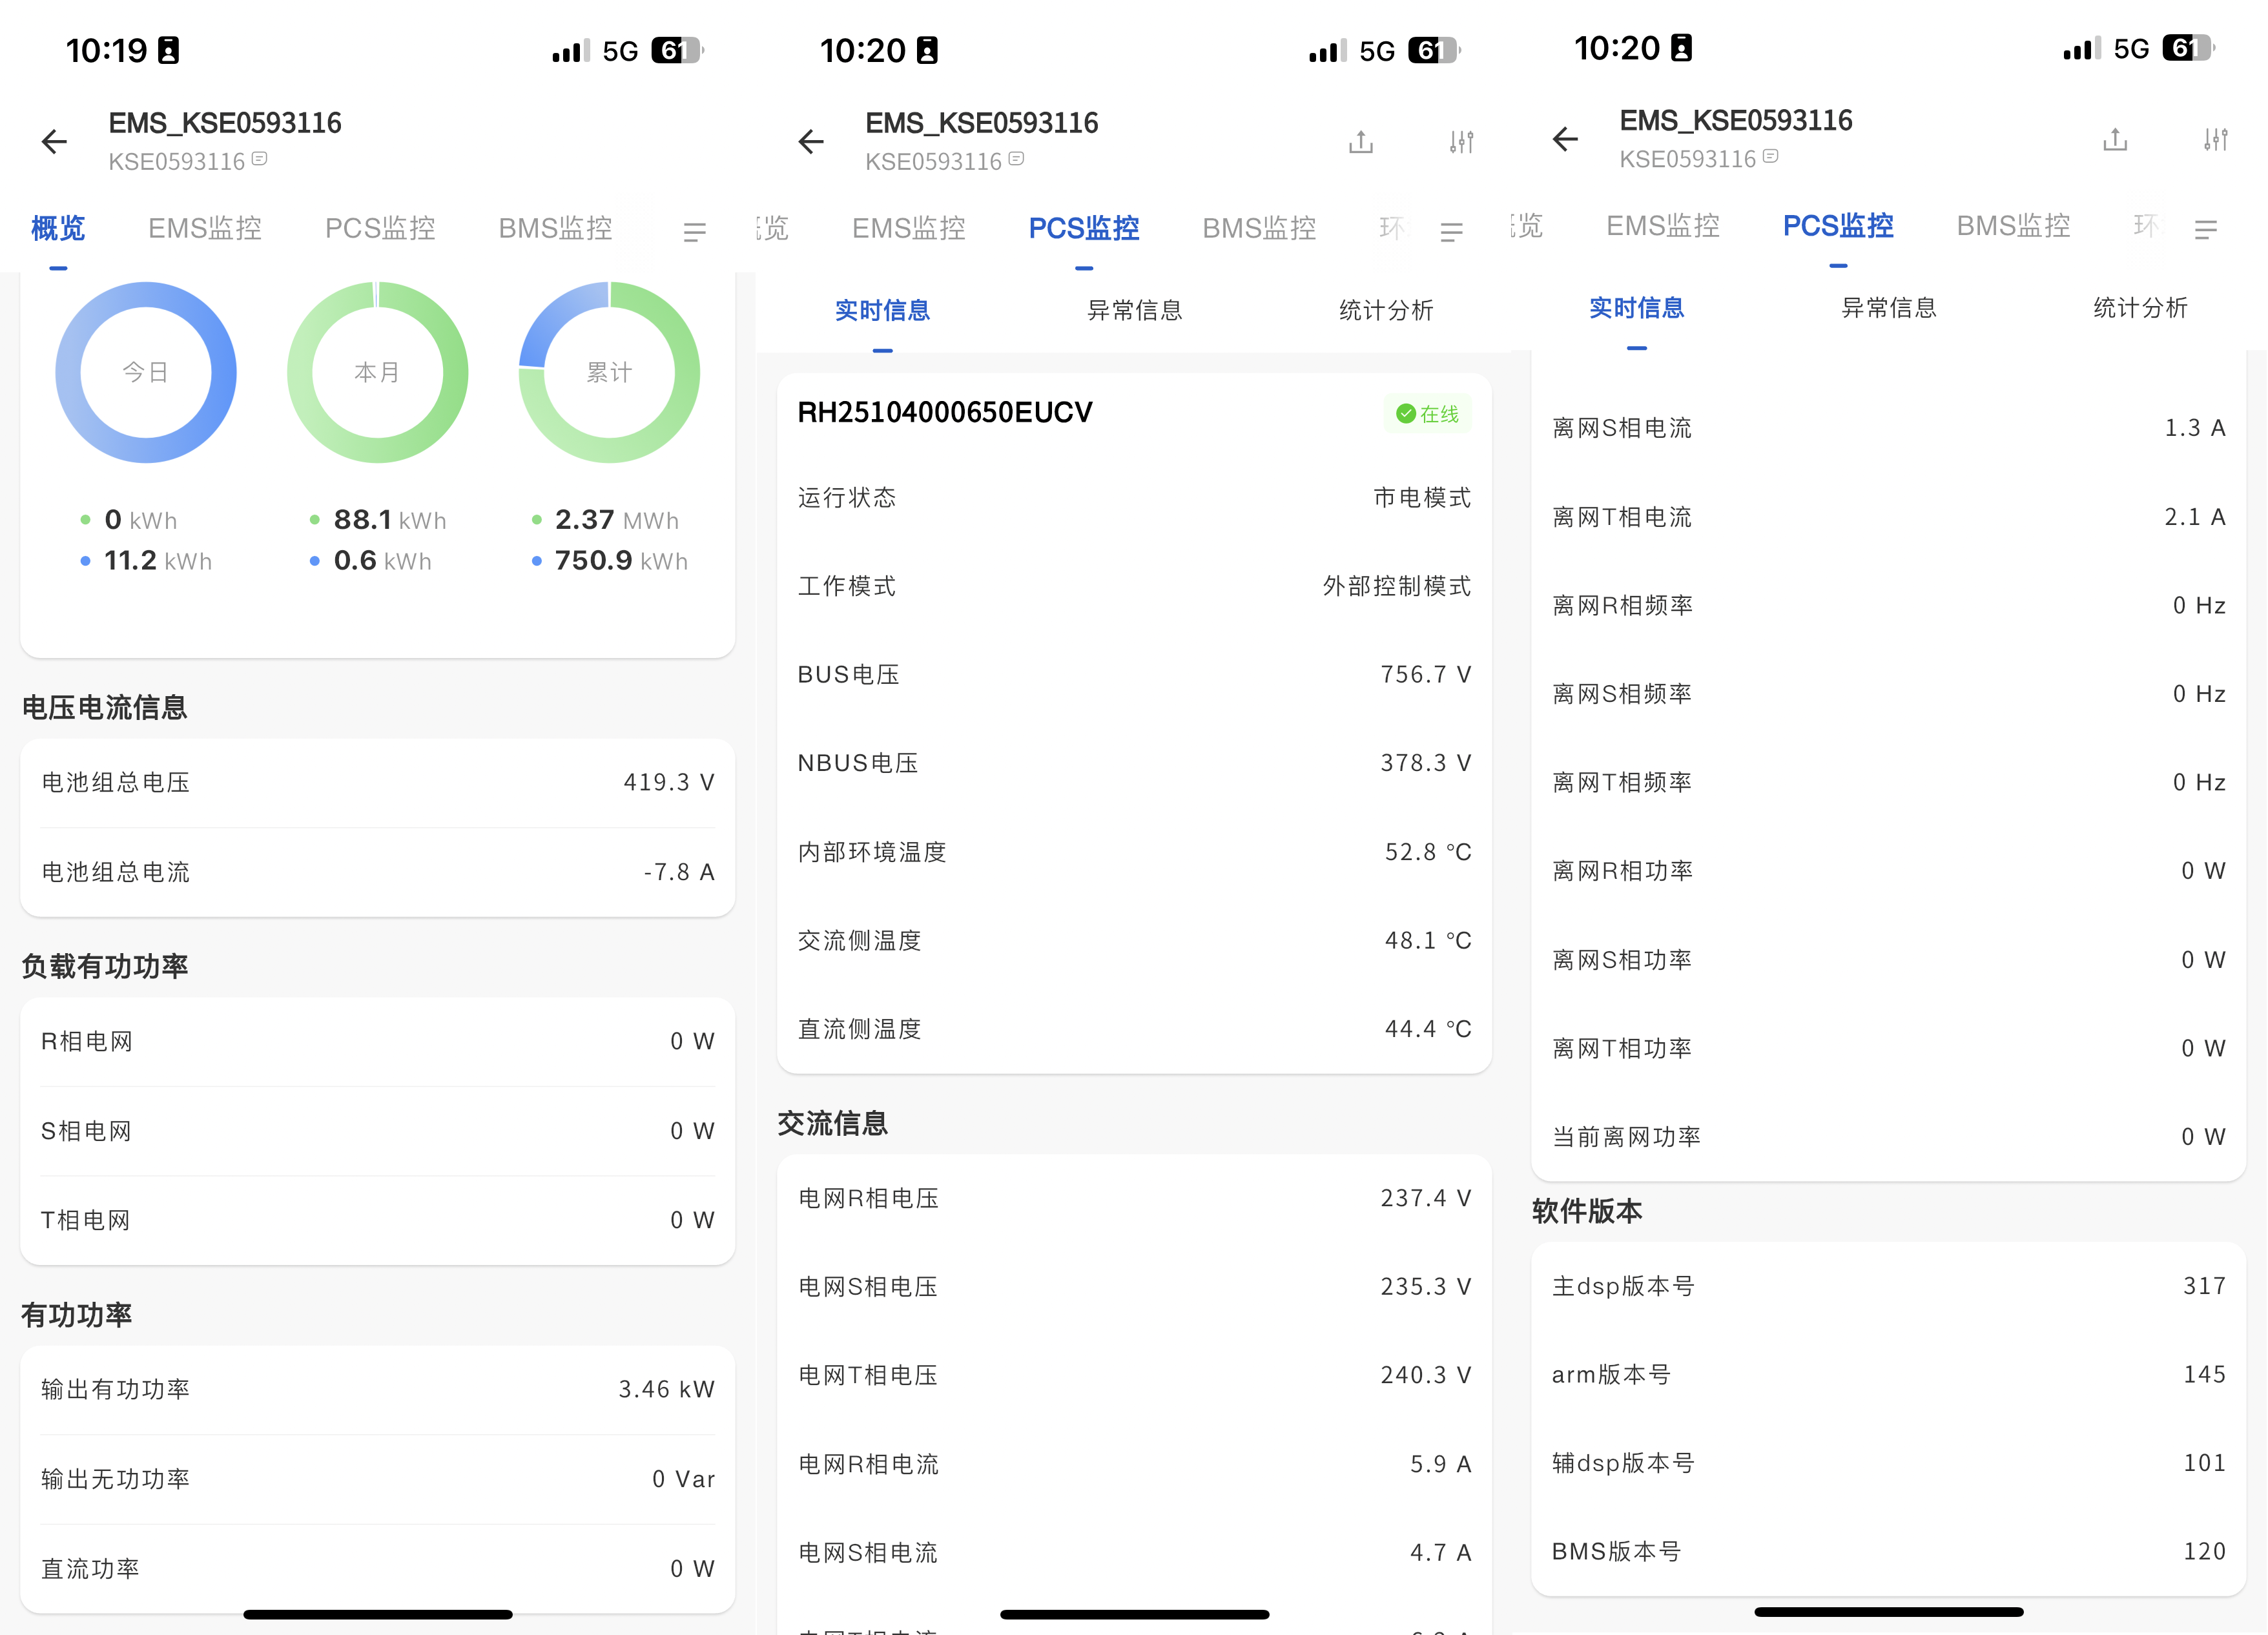Screen dimensions: 2268x1635
Task: Tap the back arrow on the middle screen
Action: click(811, 142)
